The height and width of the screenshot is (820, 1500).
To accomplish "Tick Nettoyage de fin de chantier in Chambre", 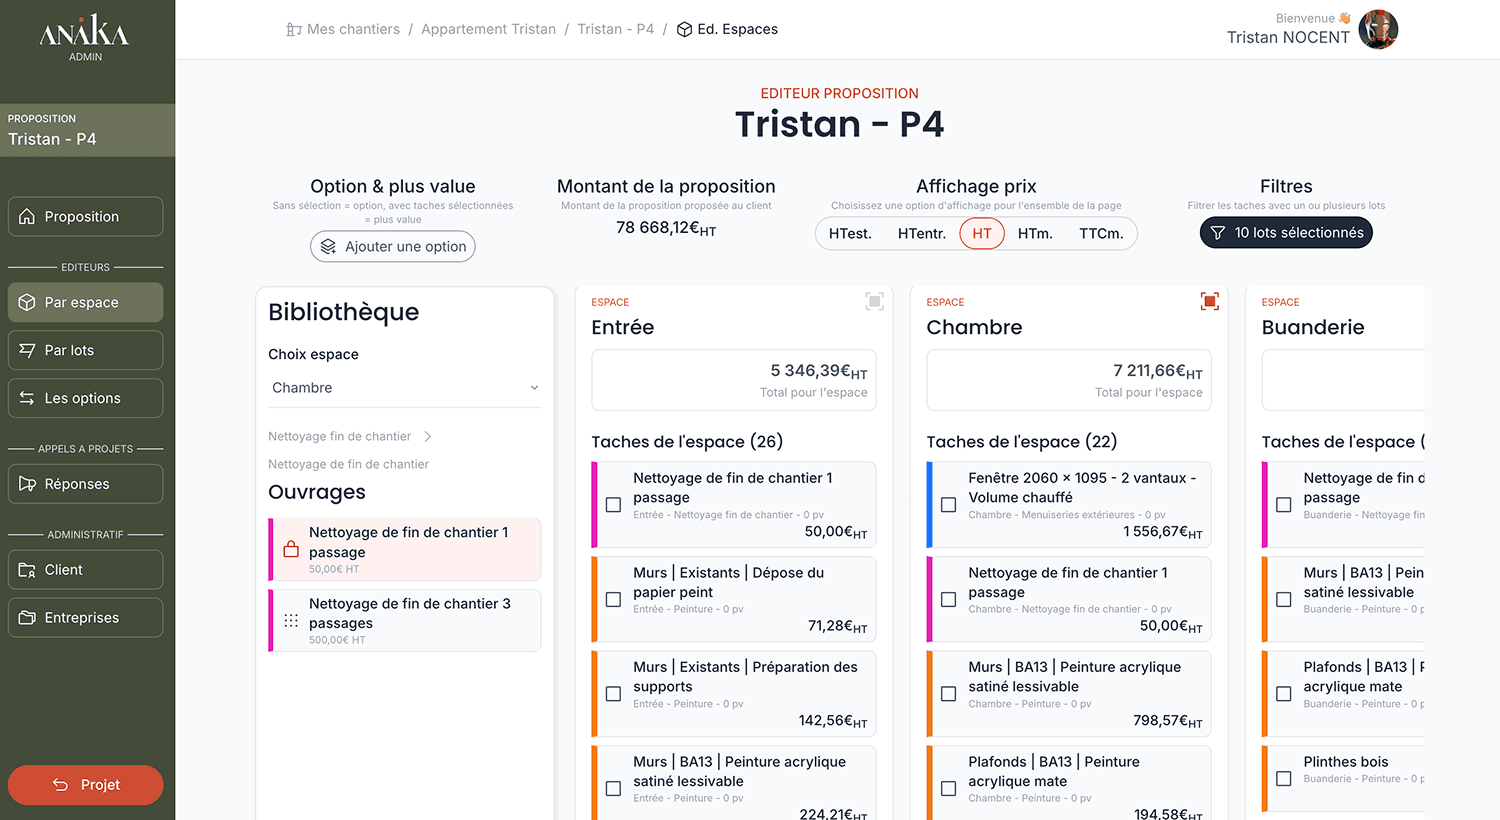I will tap(948, 599).
